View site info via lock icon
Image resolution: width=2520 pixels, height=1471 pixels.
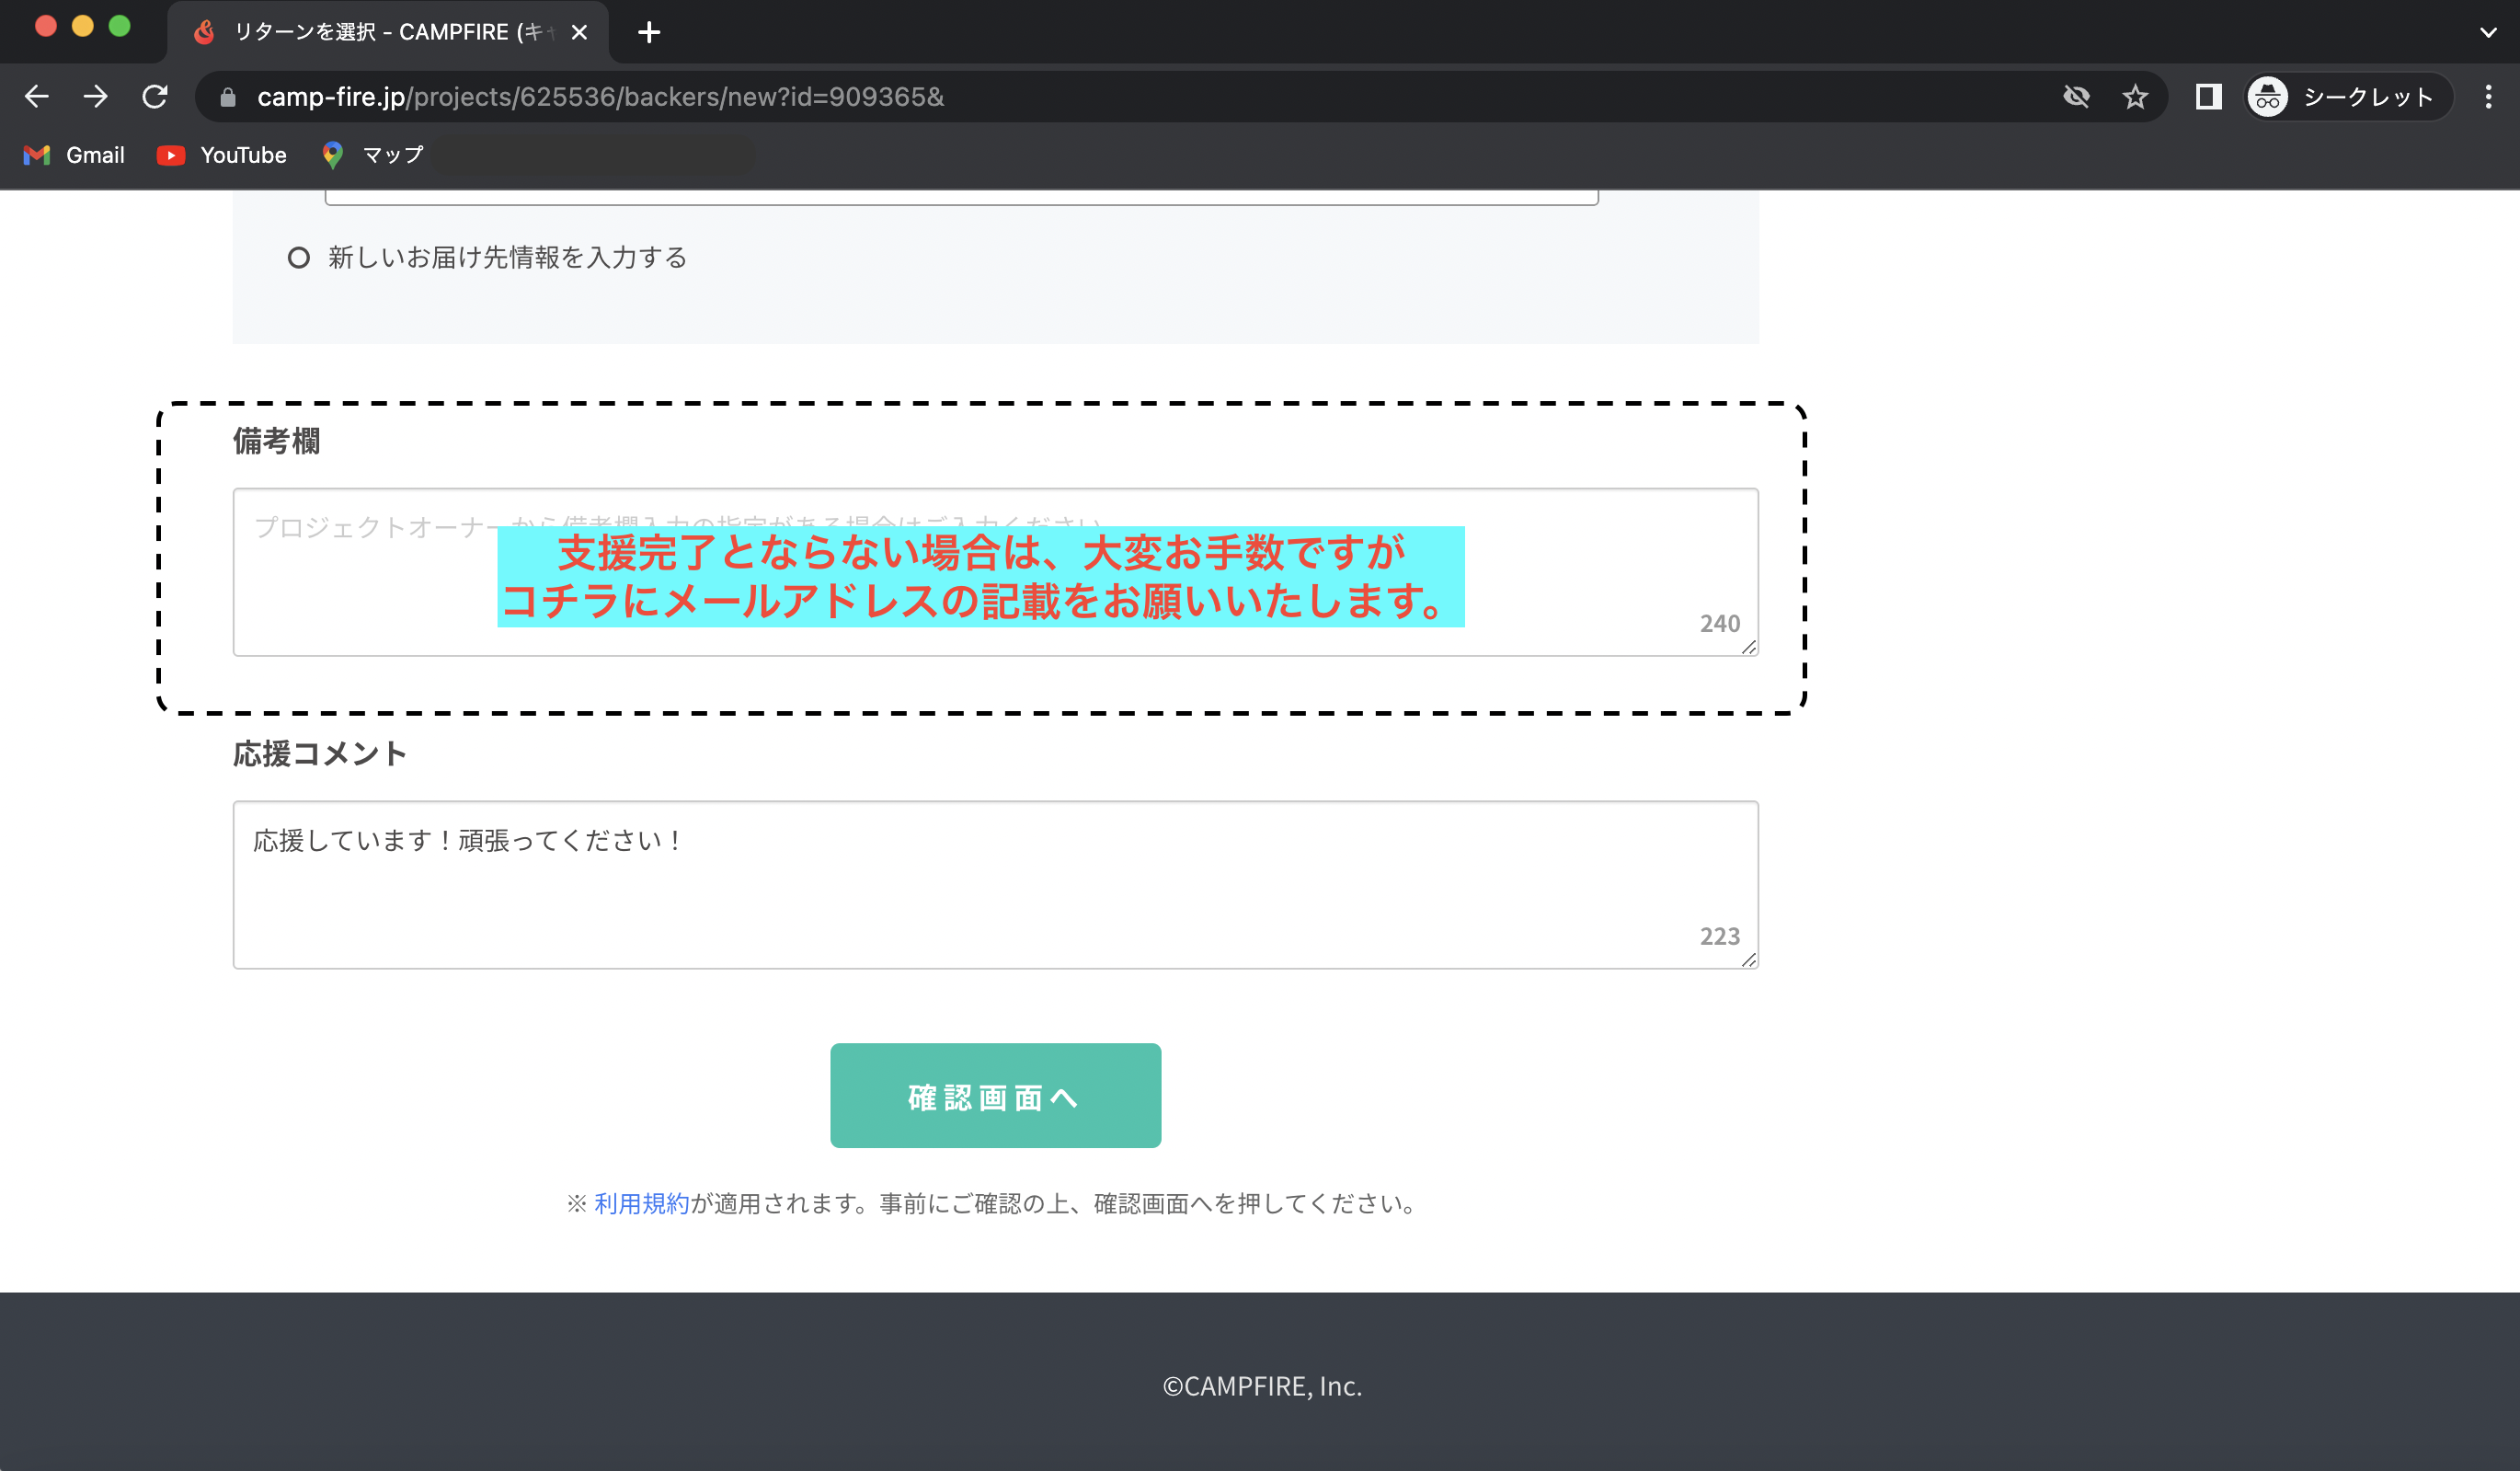(228, 97)
